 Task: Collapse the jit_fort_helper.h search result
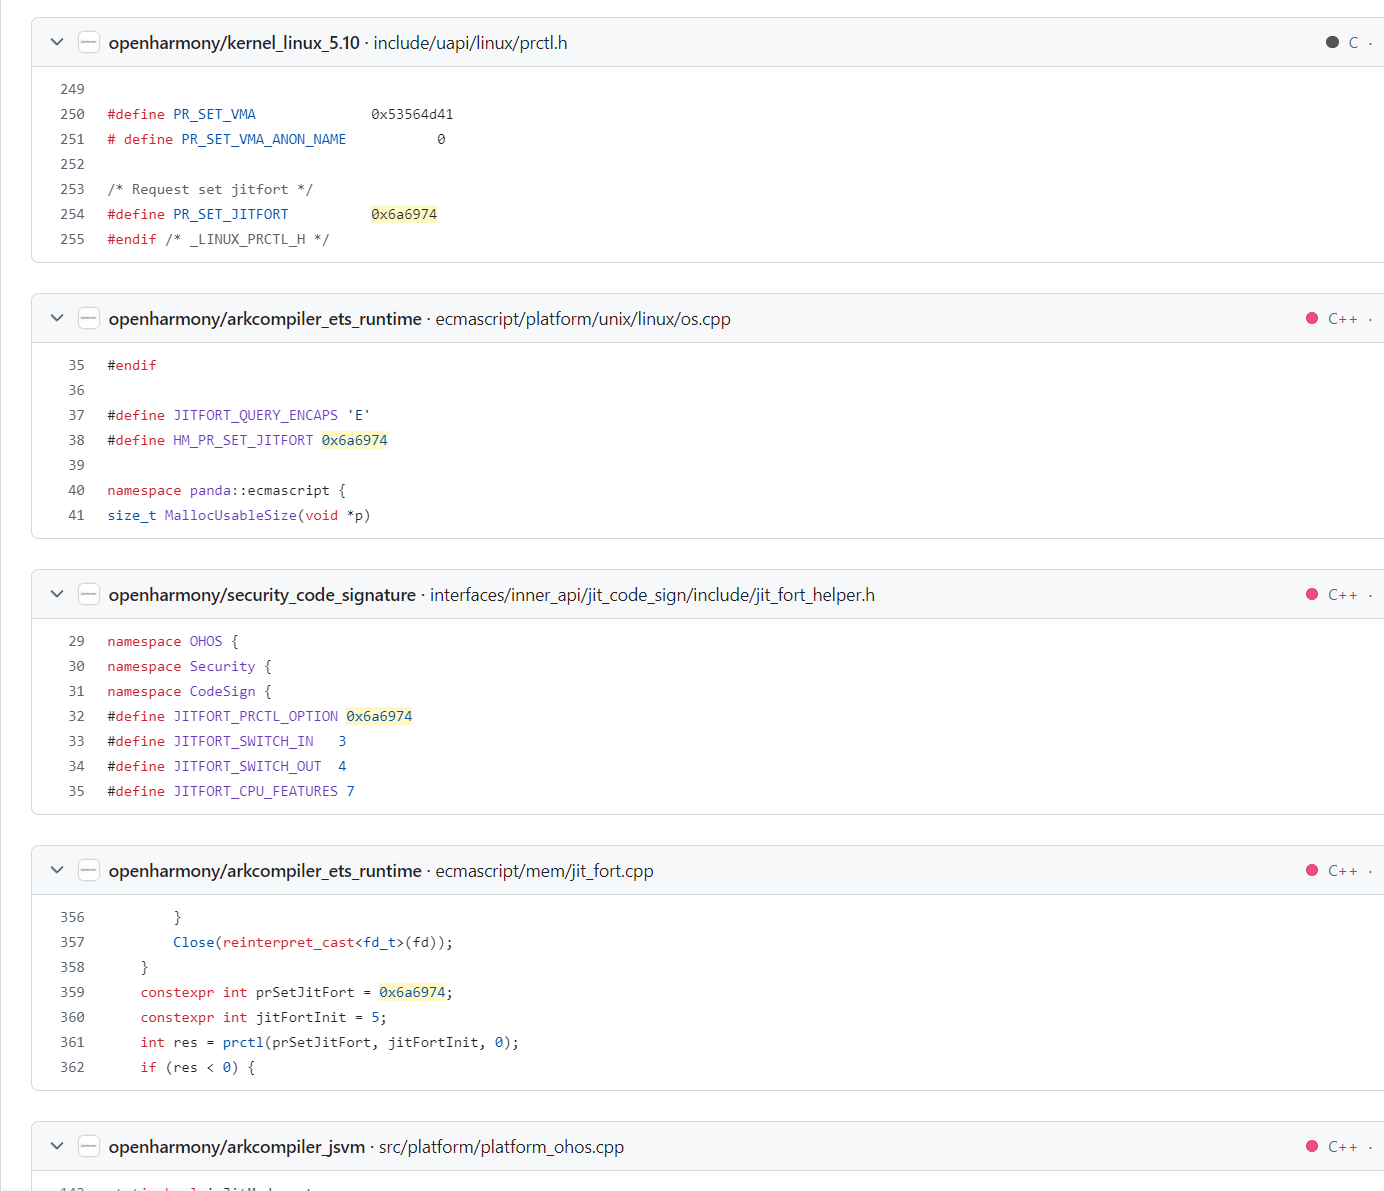point(57,594)
